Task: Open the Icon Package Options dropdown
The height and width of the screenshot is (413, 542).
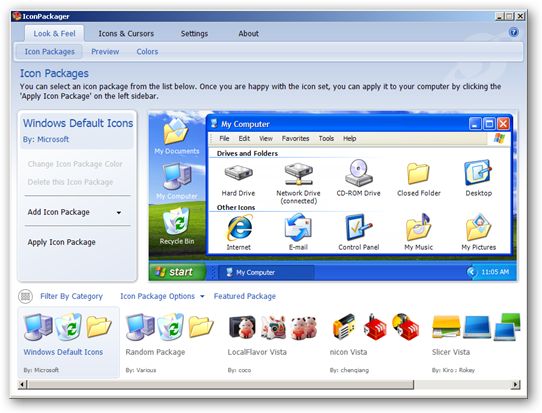Action: [162, 296]
